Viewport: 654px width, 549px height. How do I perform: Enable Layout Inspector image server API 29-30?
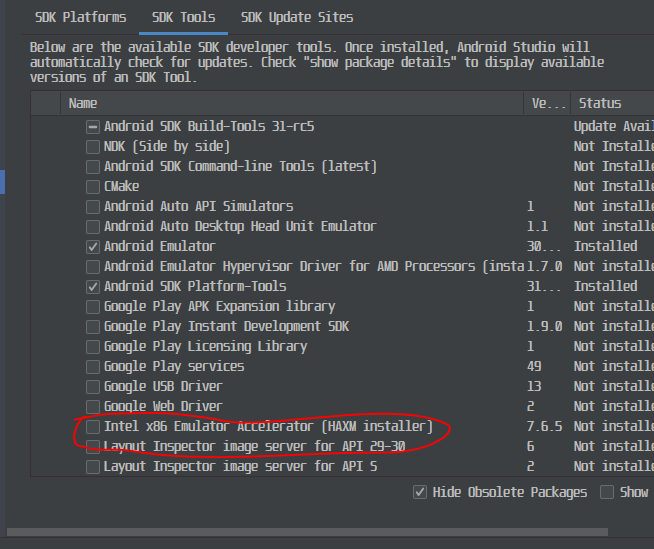(93, 447)
